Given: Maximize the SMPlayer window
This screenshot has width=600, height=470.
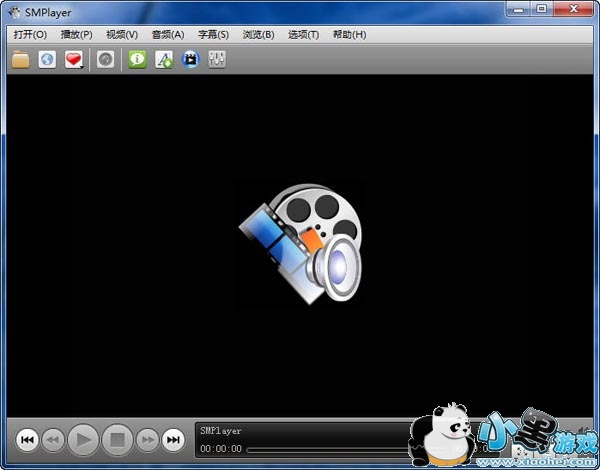Looking at the screenshot, I should (x=541, y=9).
